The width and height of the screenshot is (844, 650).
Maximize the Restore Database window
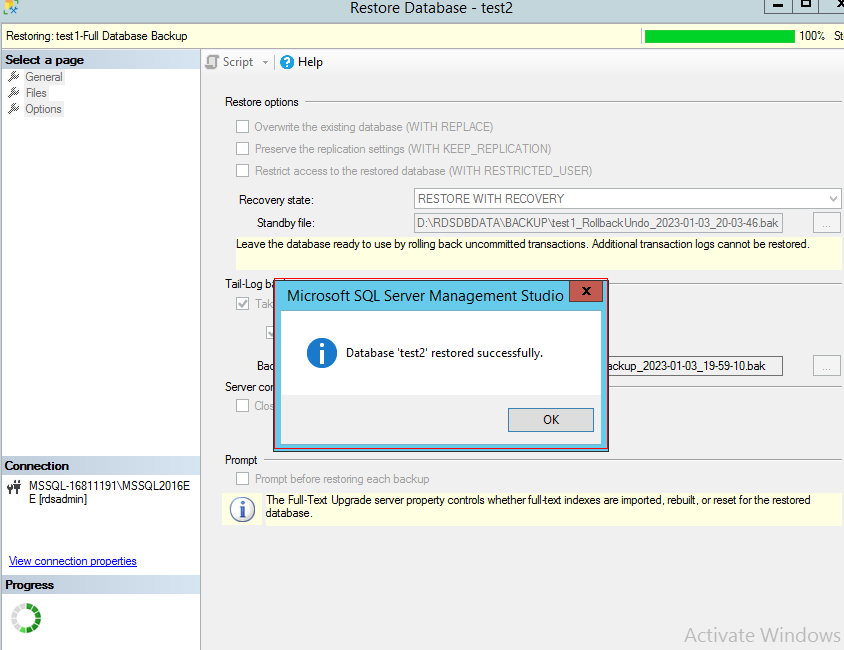805,5
